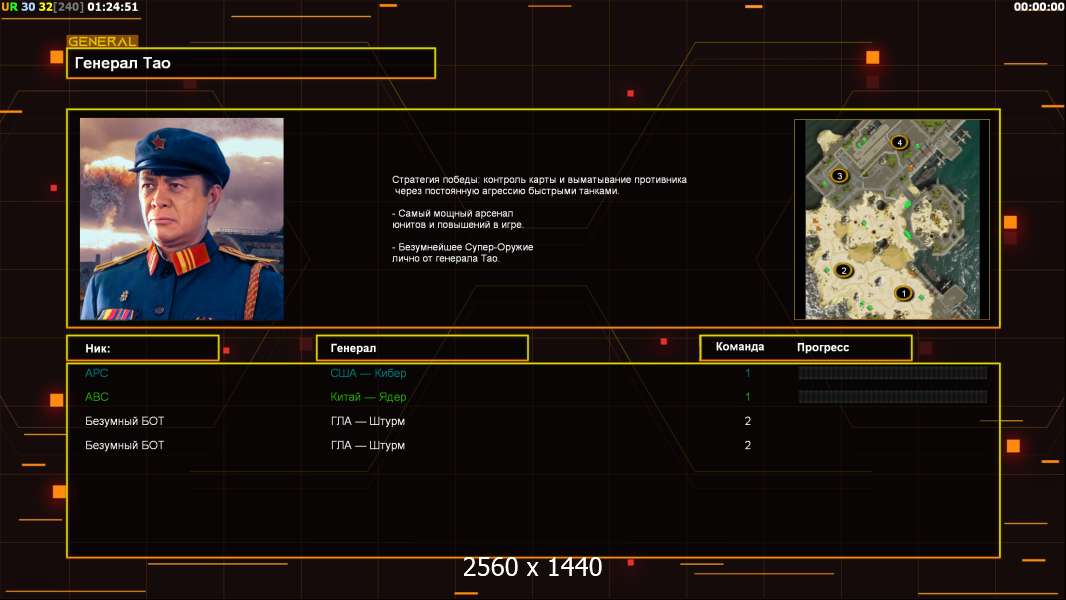
Task: Click start position marker 3 on minimap
Action: [840, 176]
